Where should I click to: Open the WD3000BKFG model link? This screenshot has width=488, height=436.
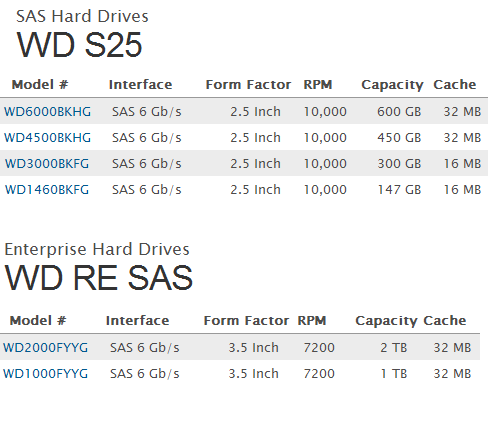click(x=47, y=164)
